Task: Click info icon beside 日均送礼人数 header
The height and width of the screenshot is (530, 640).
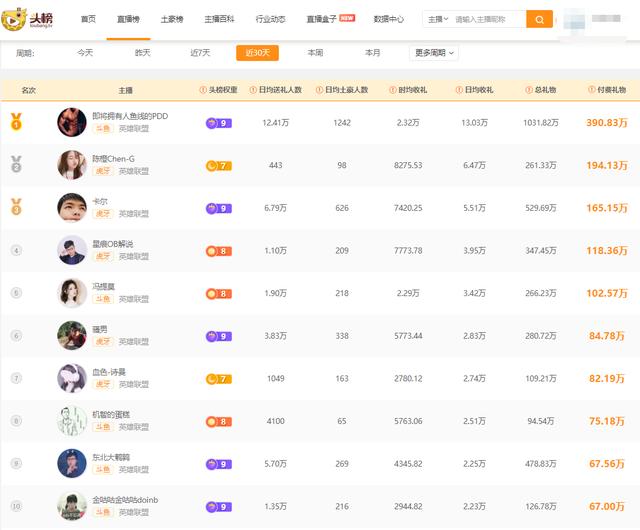Action: [253, 90]
